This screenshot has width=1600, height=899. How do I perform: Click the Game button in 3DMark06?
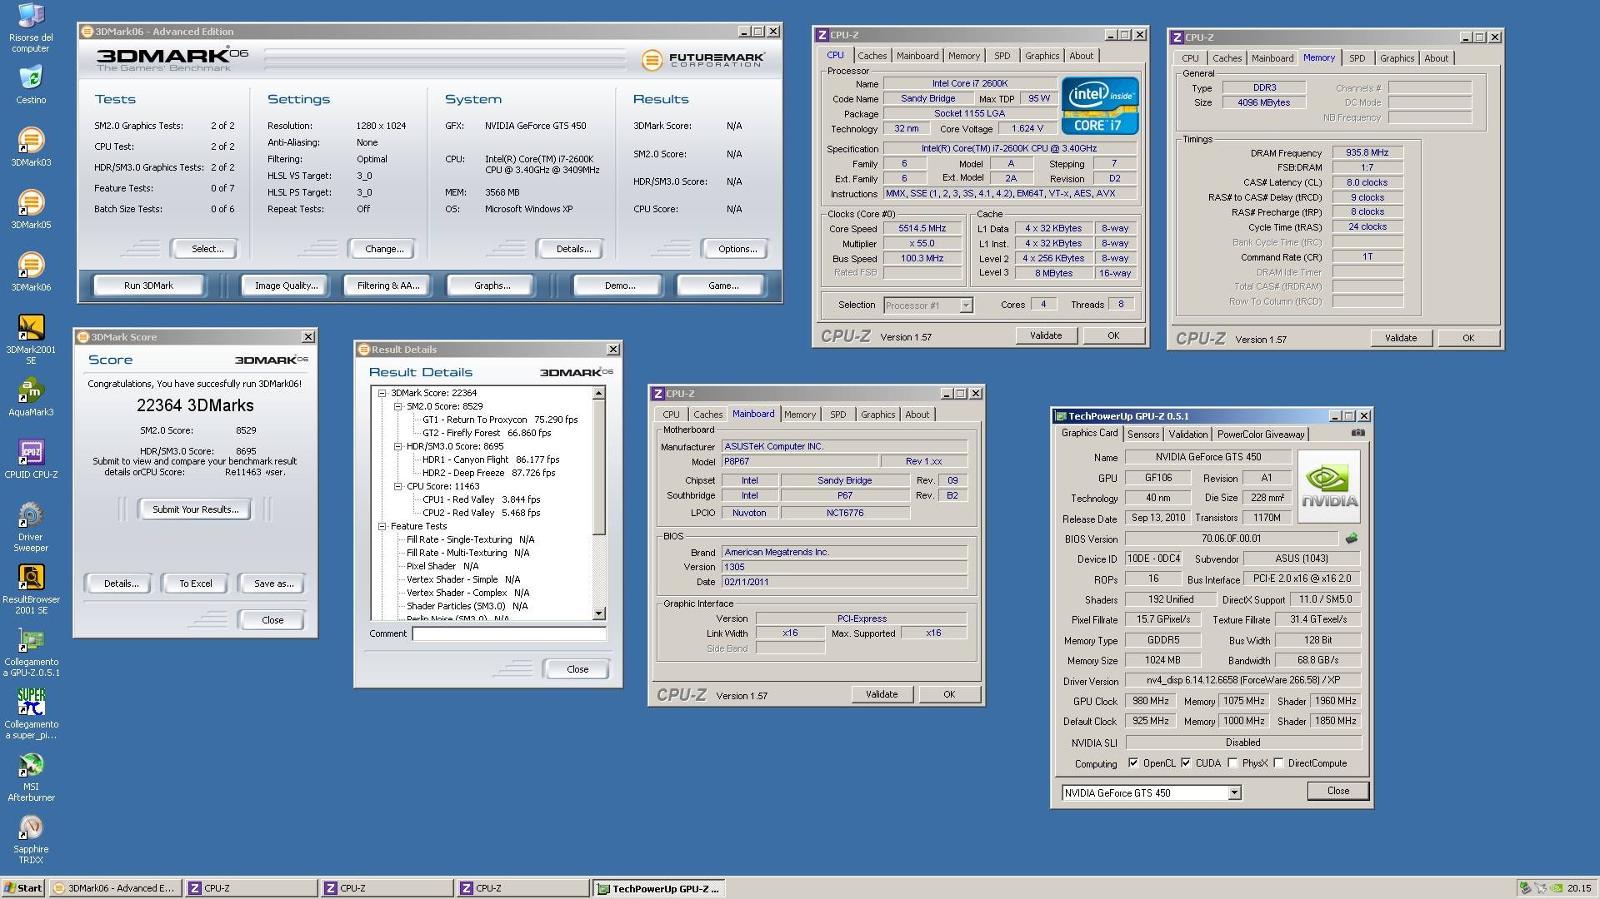click(723, 286)
